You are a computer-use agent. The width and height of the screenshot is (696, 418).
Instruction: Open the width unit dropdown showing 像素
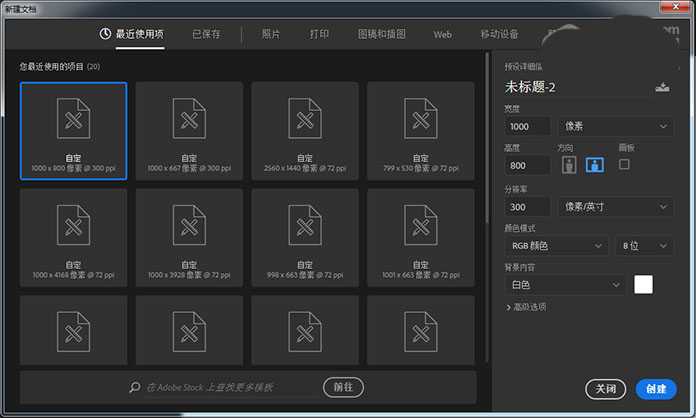(x=616, y=126)
